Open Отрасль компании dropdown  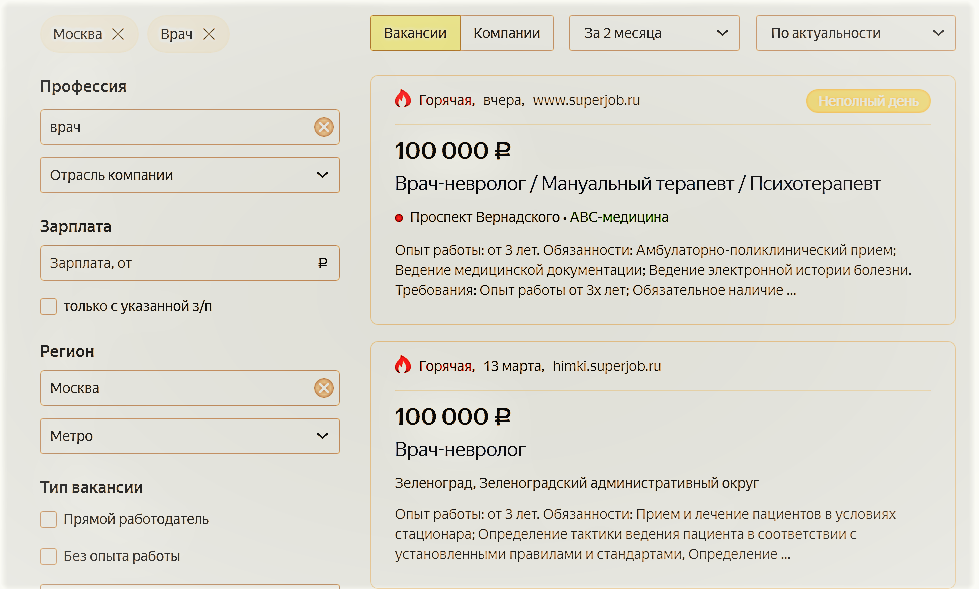pyautogui.click(x=190, y=176)
